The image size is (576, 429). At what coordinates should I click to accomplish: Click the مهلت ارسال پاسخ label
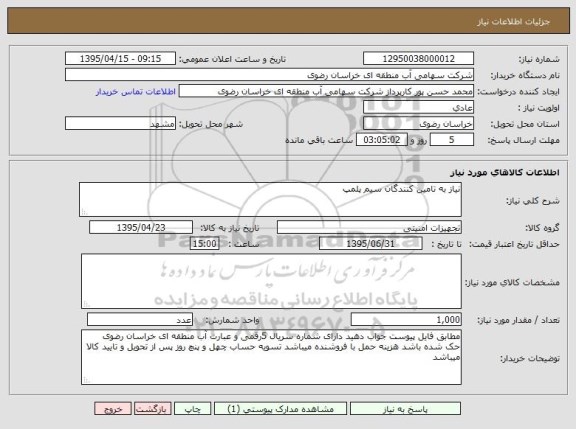(523, 140)
